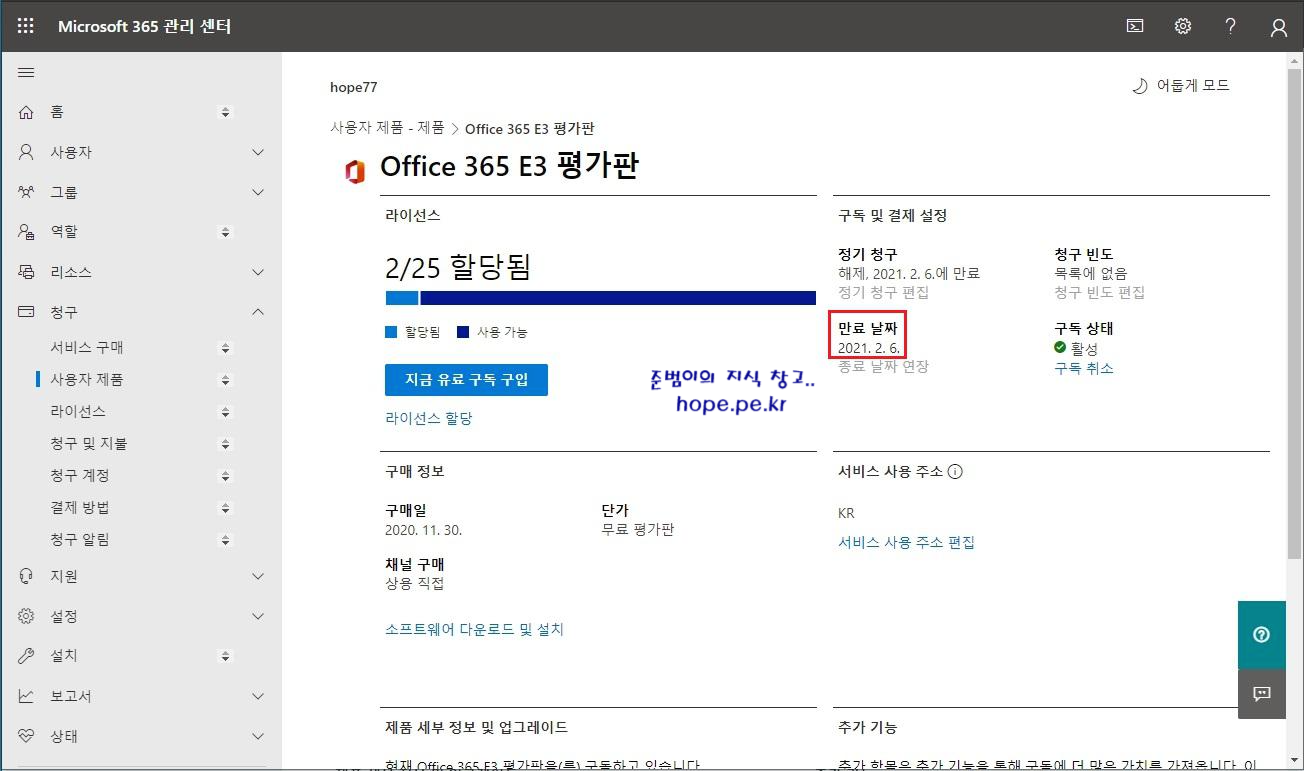Open the account profile icon
1304x771 pixels.
[x=1279, y=27]
